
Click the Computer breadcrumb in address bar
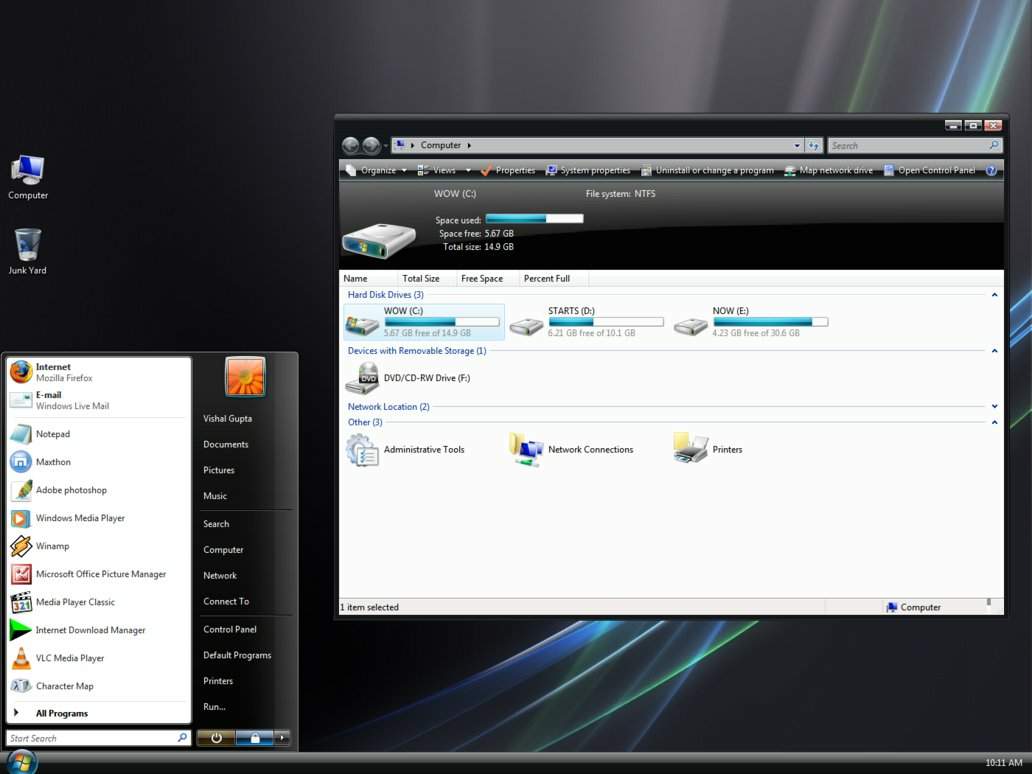click(x=440, y=145)
